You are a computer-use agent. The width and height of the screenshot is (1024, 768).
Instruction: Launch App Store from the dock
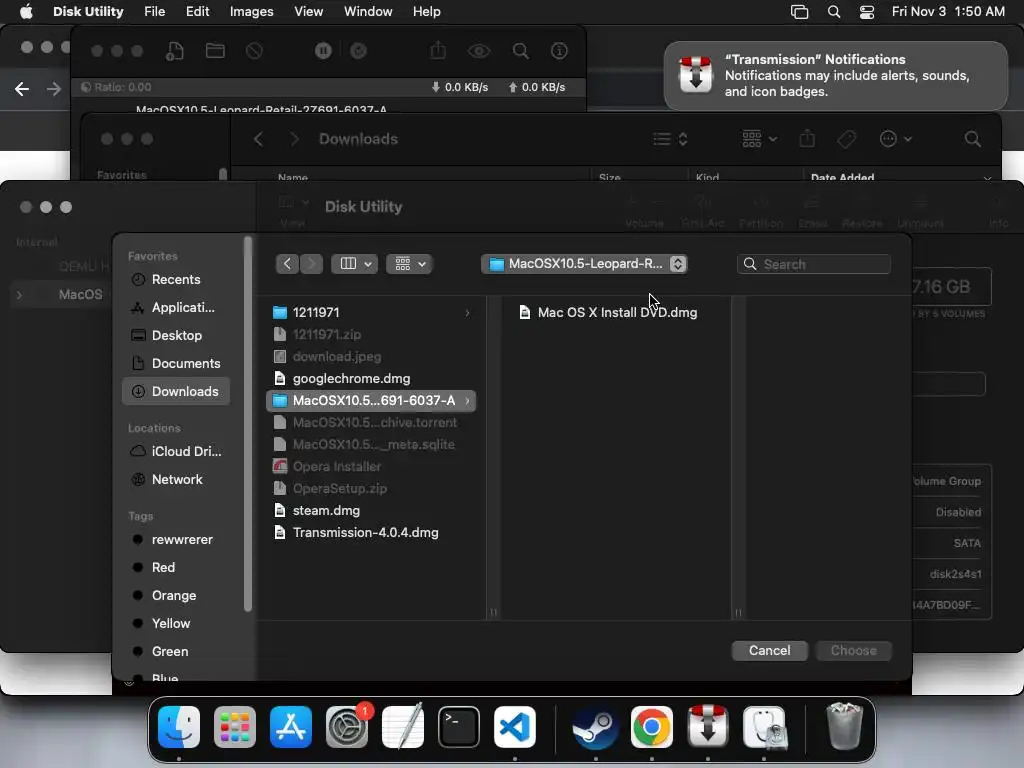coord(291,726)
